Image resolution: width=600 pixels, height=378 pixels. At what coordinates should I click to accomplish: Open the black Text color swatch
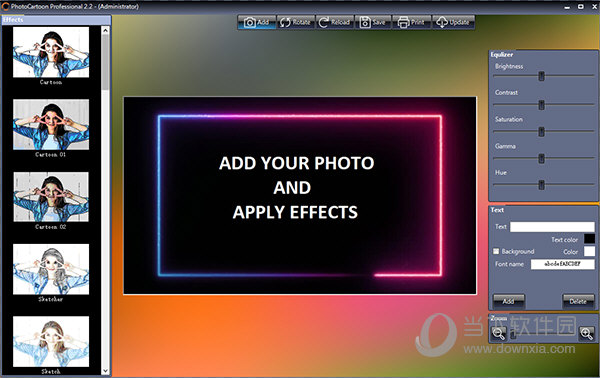589,239
